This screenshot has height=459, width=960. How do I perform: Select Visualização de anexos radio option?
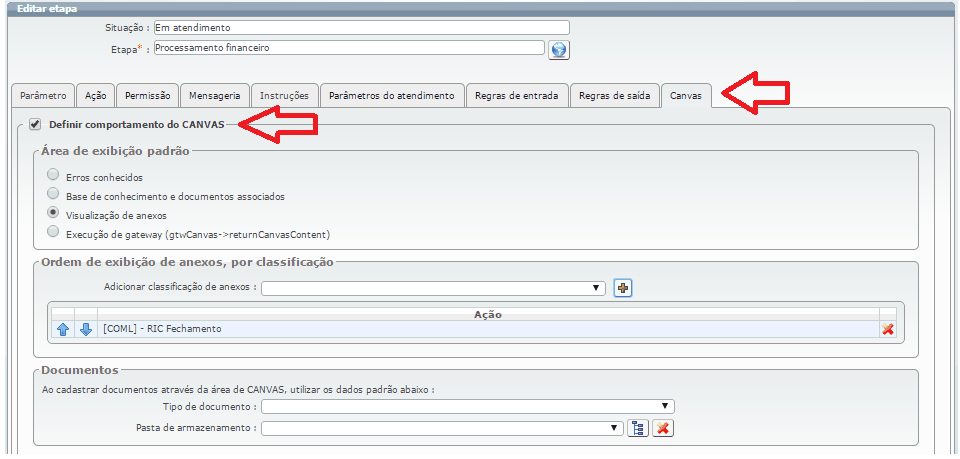coord(53,214)
